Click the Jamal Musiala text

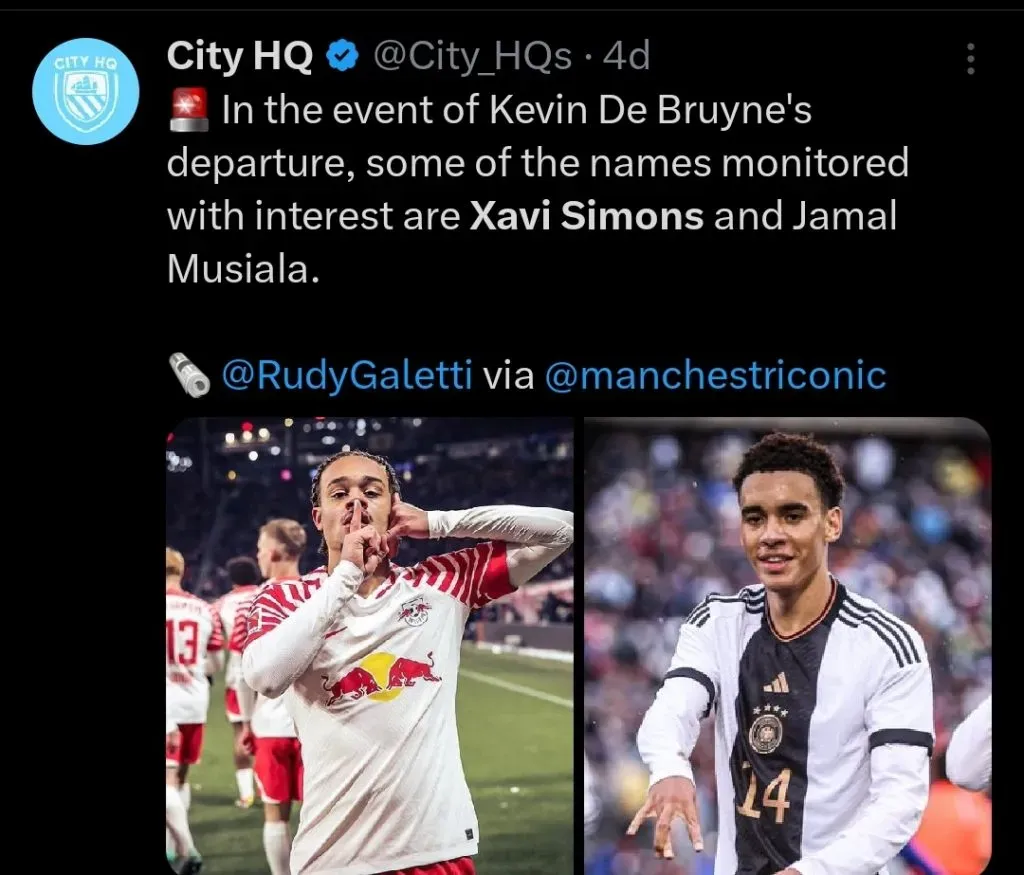(532, 242)
